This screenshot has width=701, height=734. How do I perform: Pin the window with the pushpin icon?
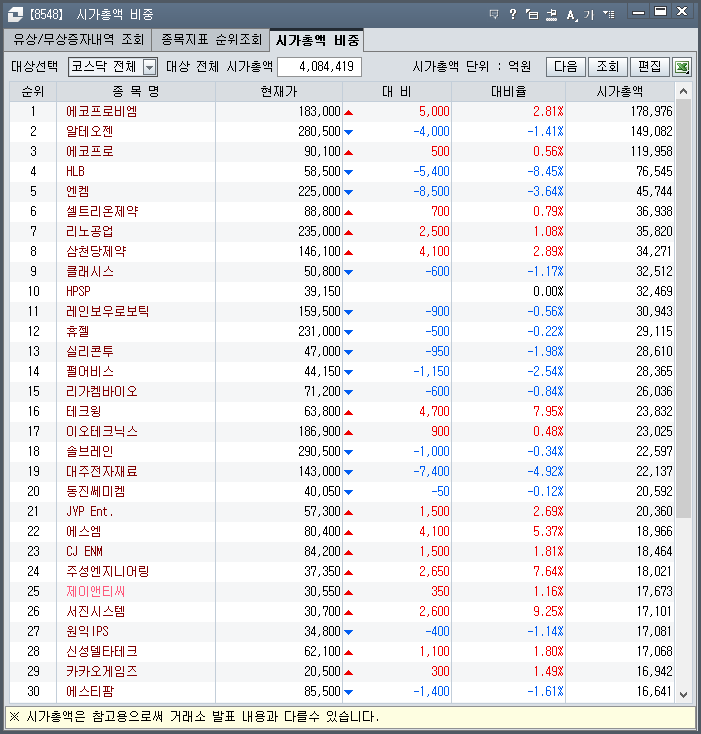tap(552, 15)
